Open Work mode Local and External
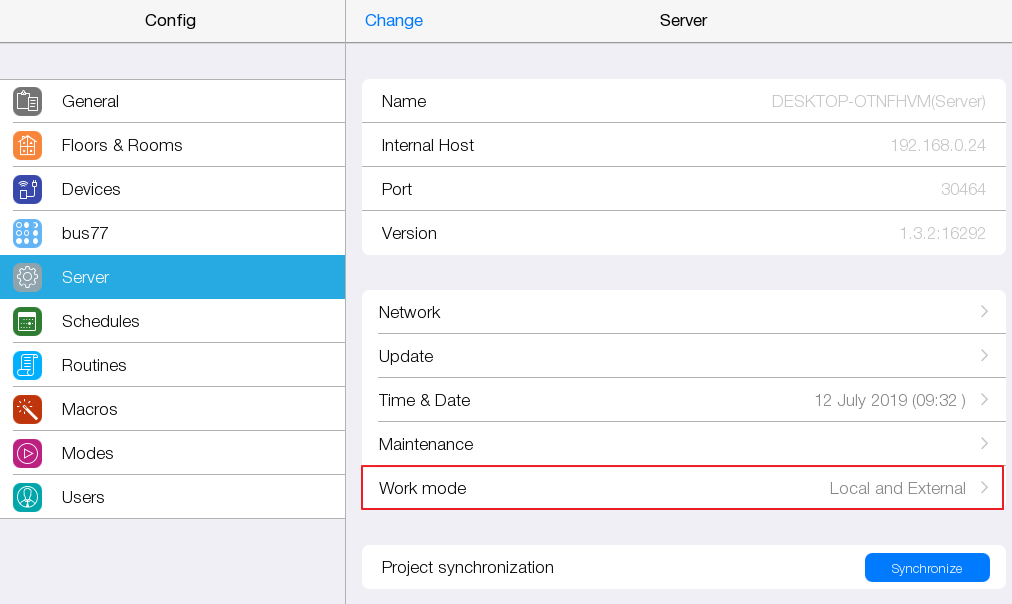1012x604 pixels. 683,488
